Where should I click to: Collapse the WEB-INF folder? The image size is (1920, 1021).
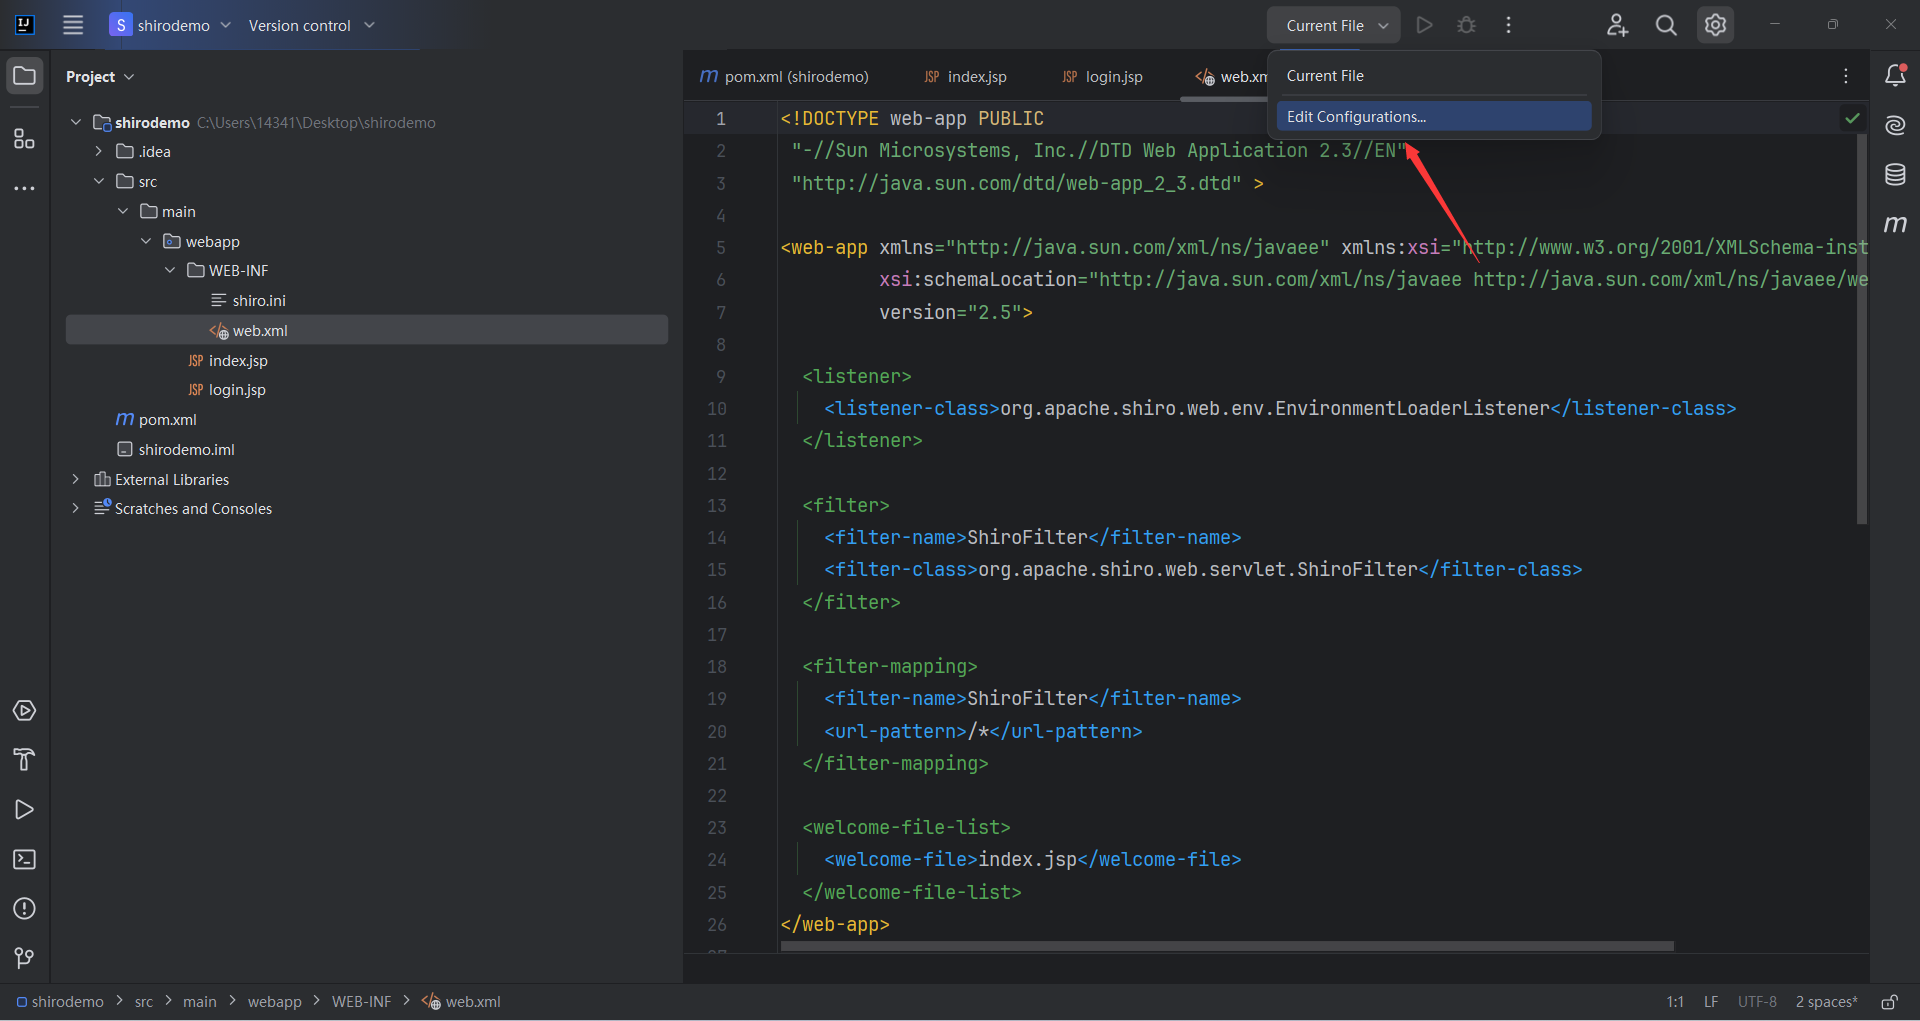[x=170, y=270]
